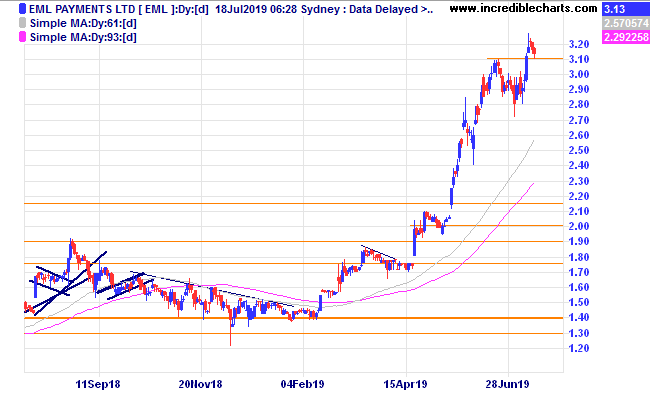Click the grey 2.570574 MA value box
The image size is (651, 395).
tap(625, 23)
